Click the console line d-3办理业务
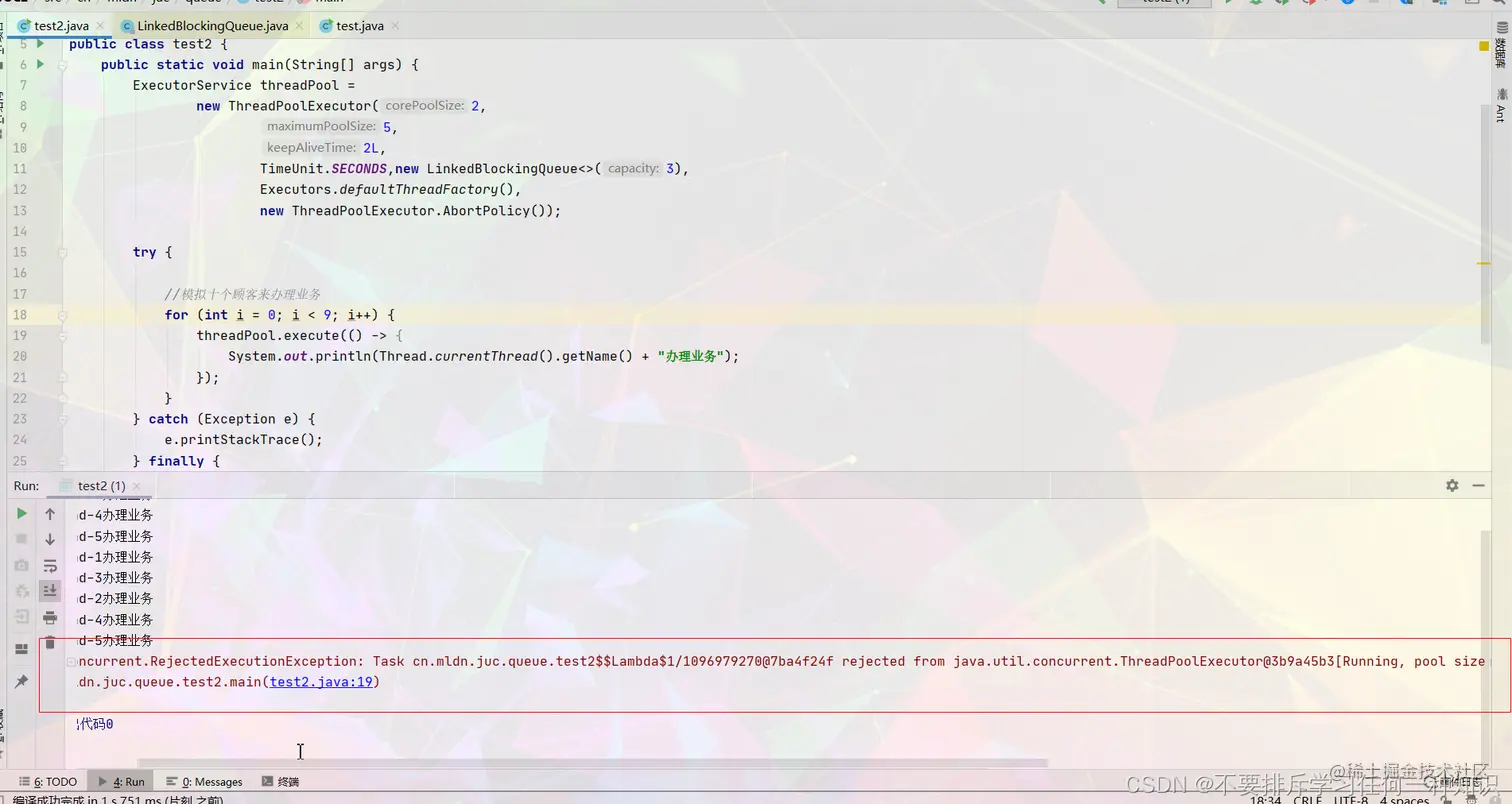 pos(116,578)
